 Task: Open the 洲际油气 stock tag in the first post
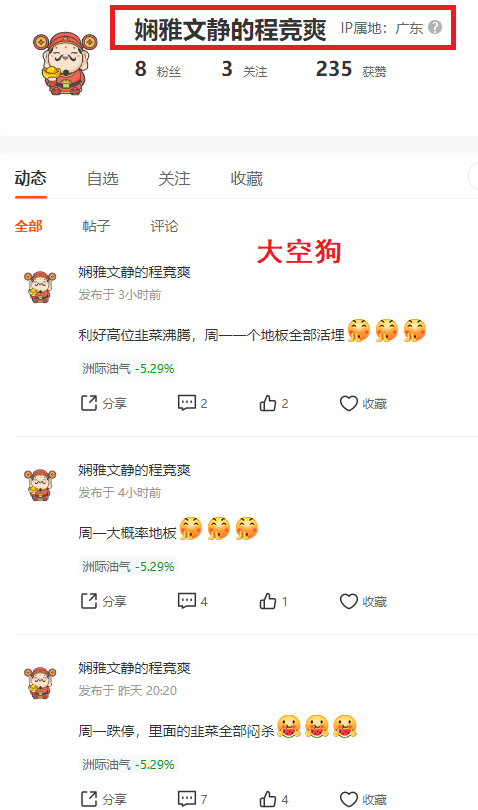click(x=128, y=368)
